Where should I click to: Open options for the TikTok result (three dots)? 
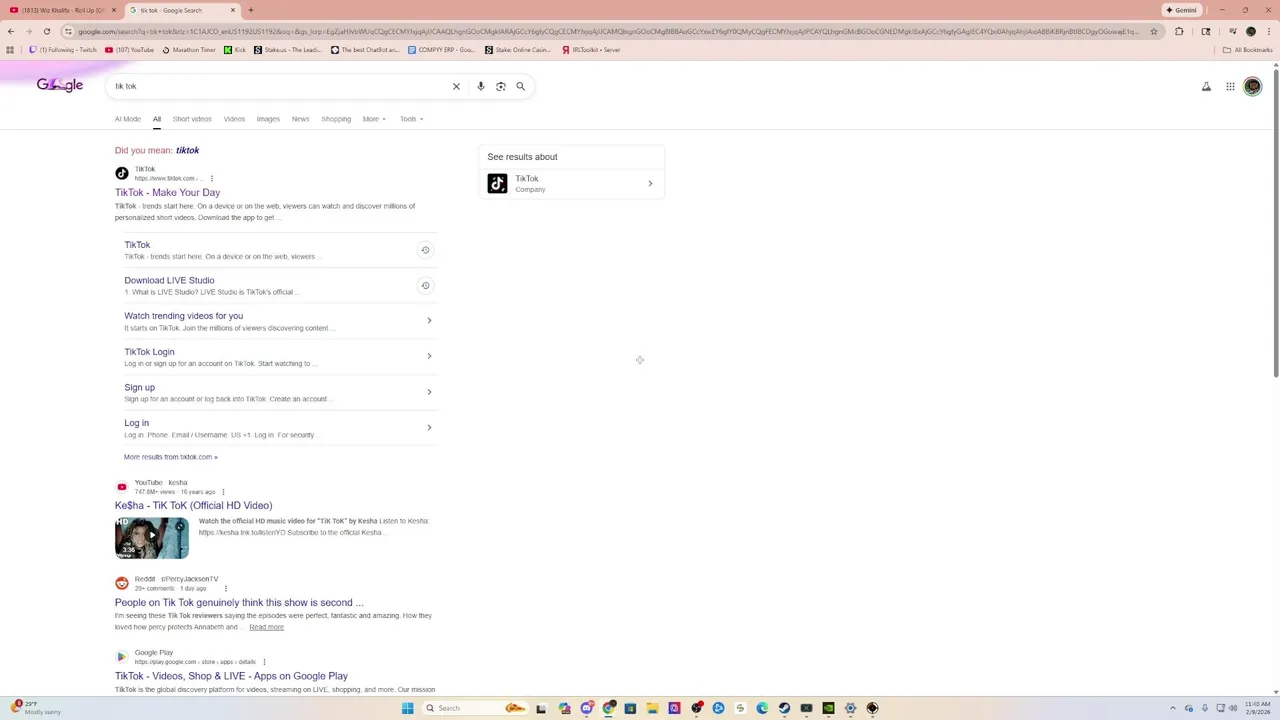212,178
